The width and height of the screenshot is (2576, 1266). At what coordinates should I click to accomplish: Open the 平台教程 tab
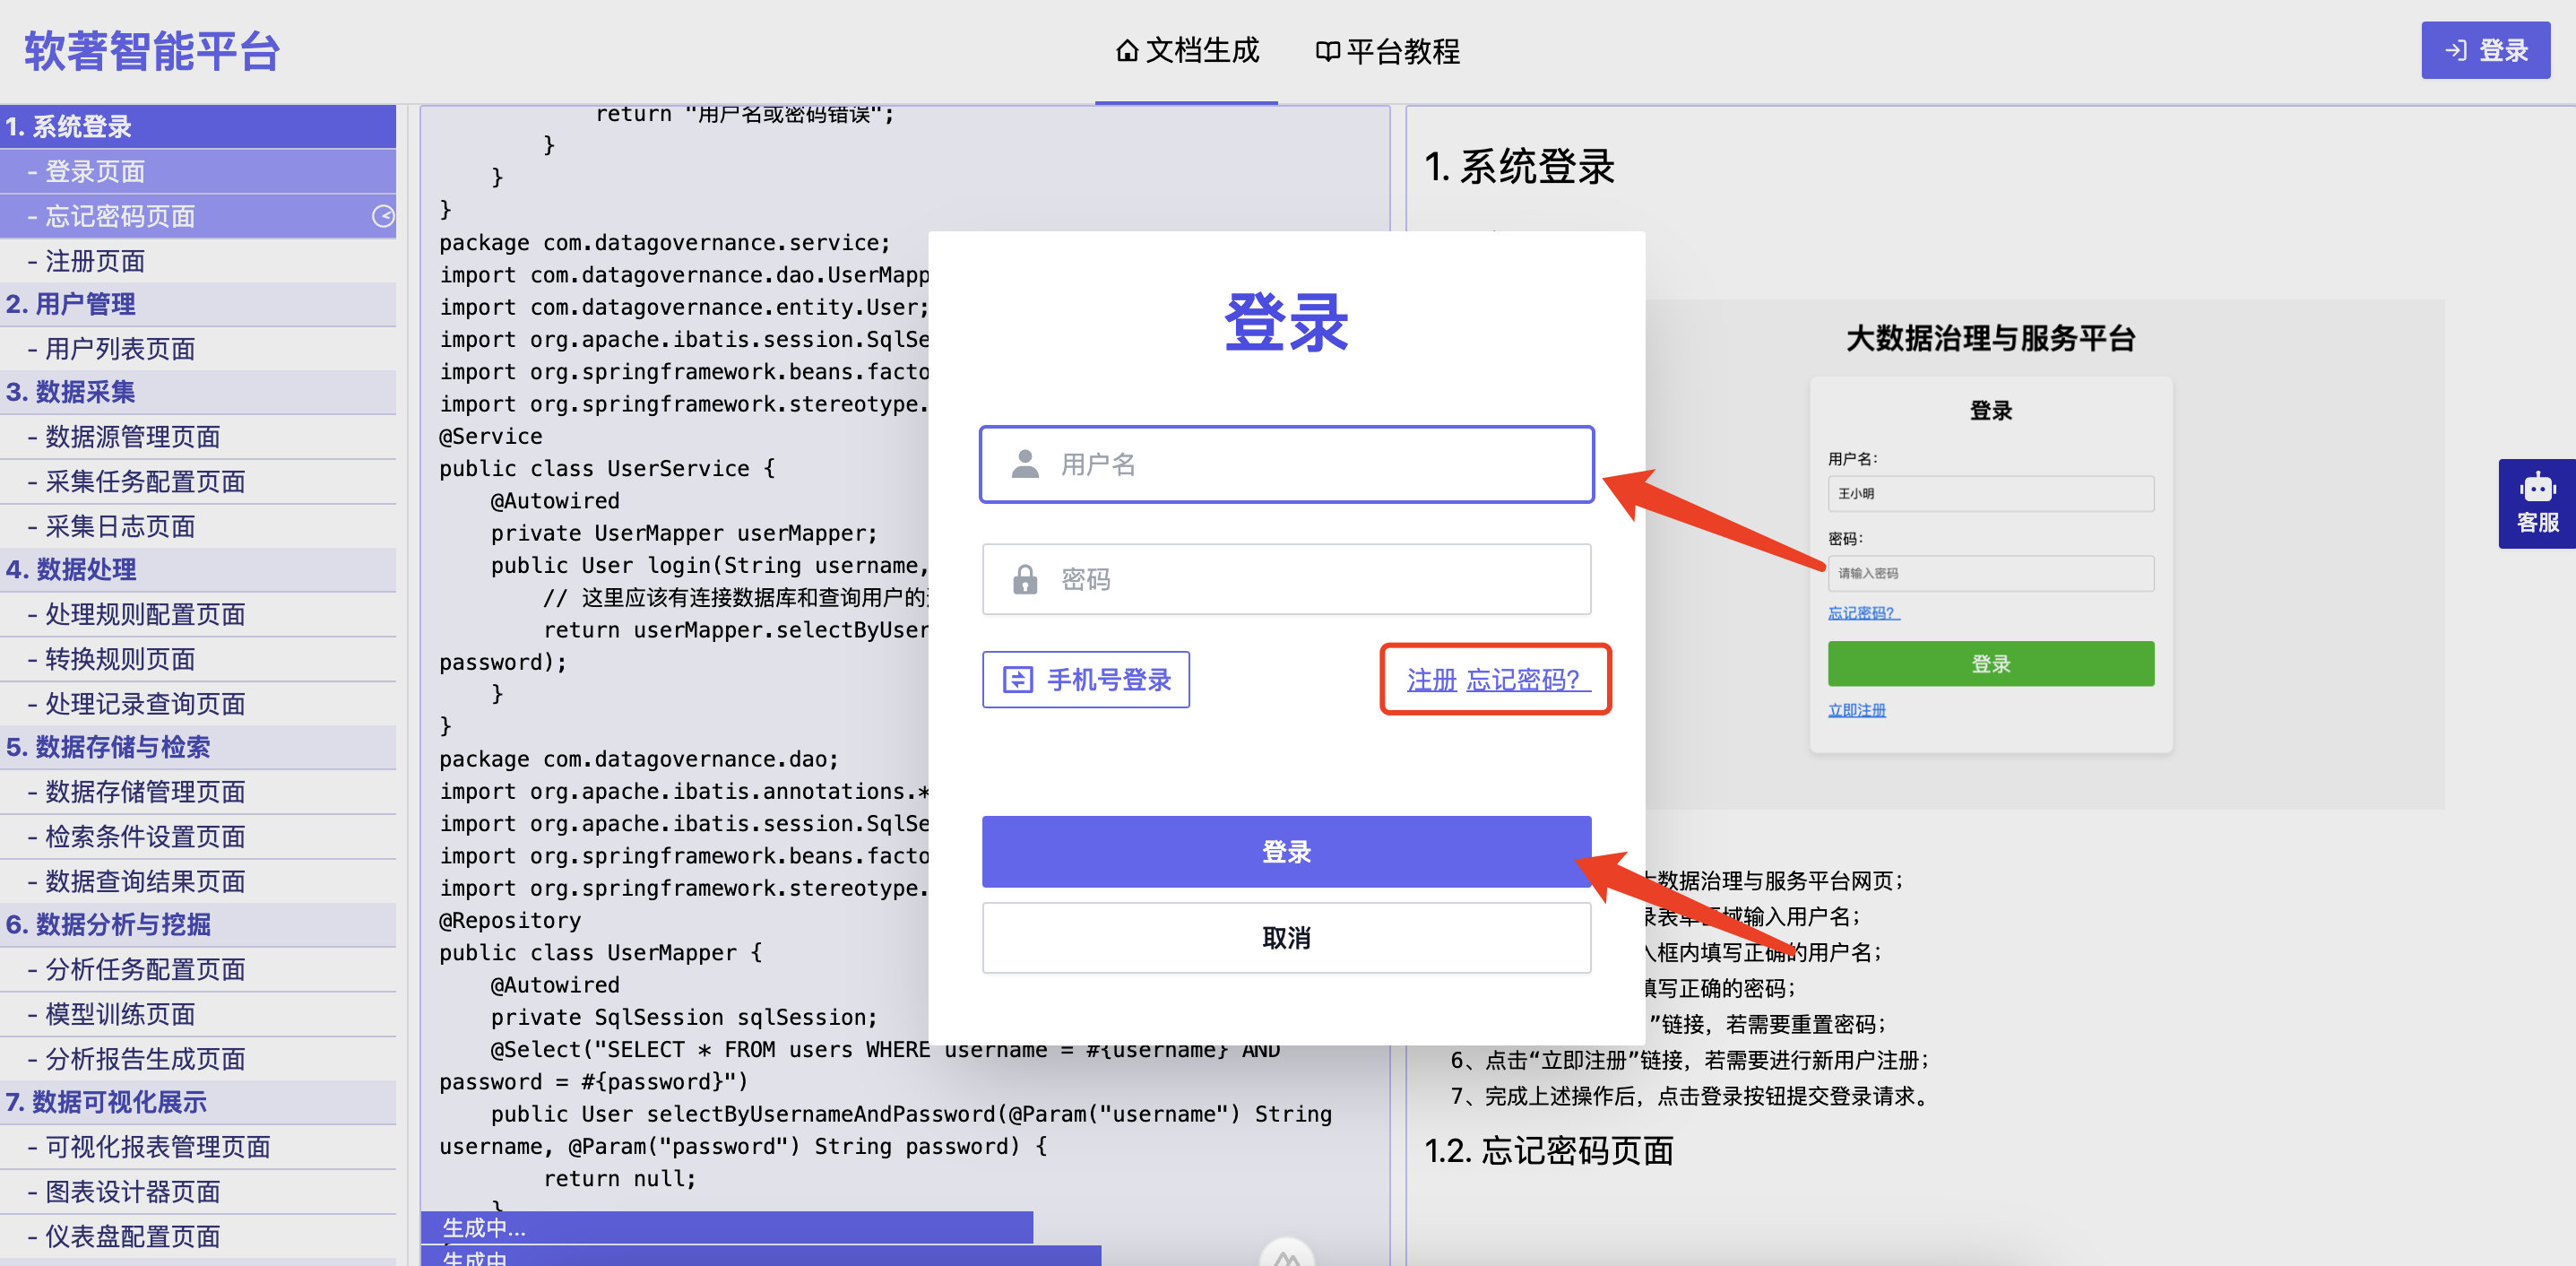click(x=1388, y=52)
